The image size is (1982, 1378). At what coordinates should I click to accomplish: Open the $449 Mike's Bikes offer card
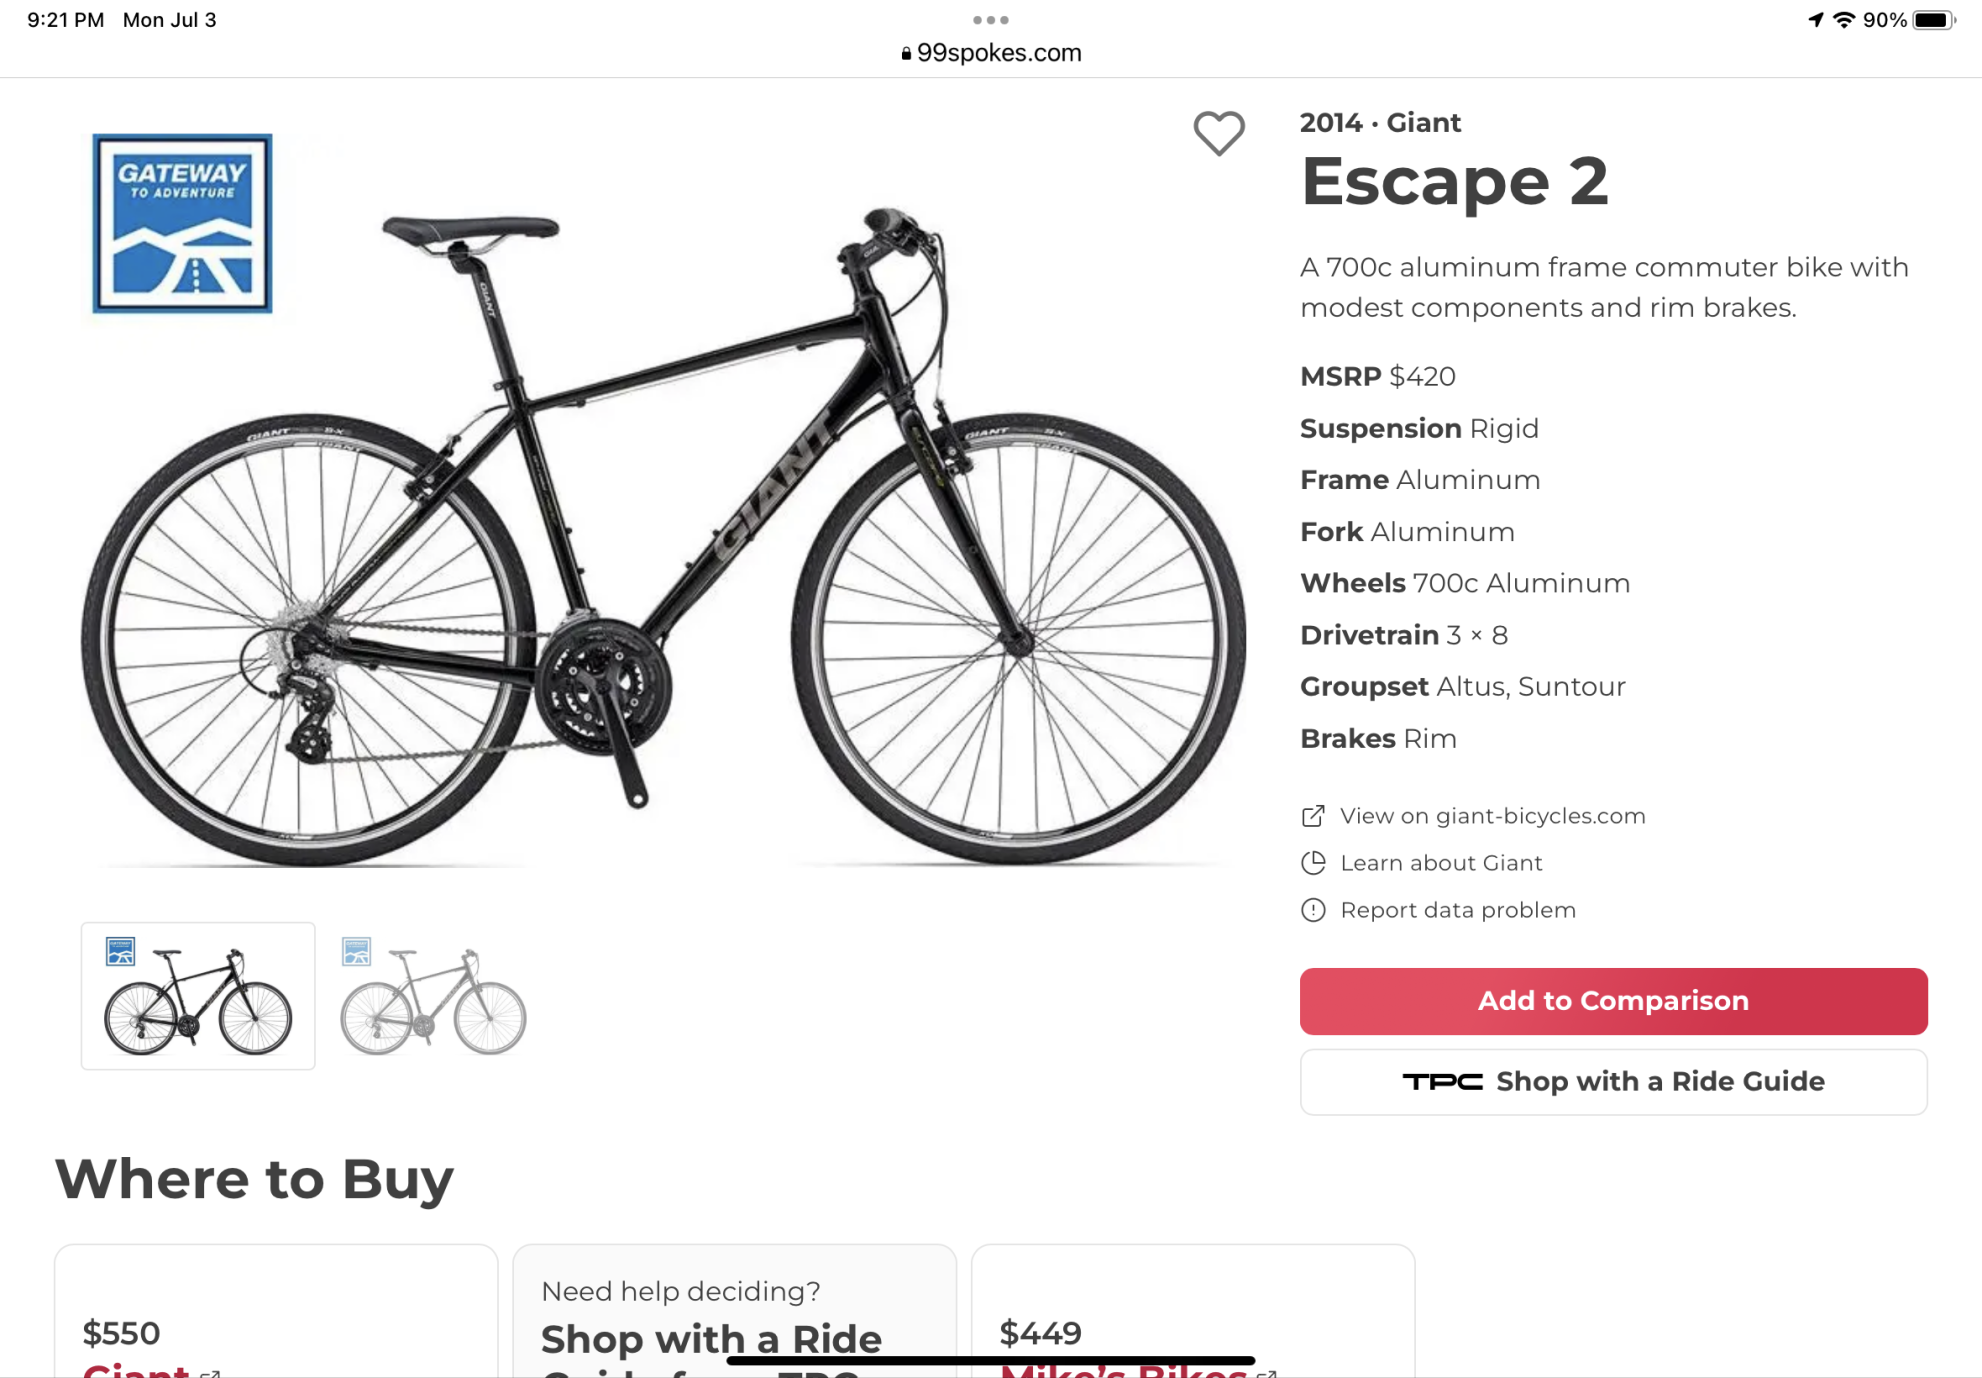[x=1192, y=1320]
